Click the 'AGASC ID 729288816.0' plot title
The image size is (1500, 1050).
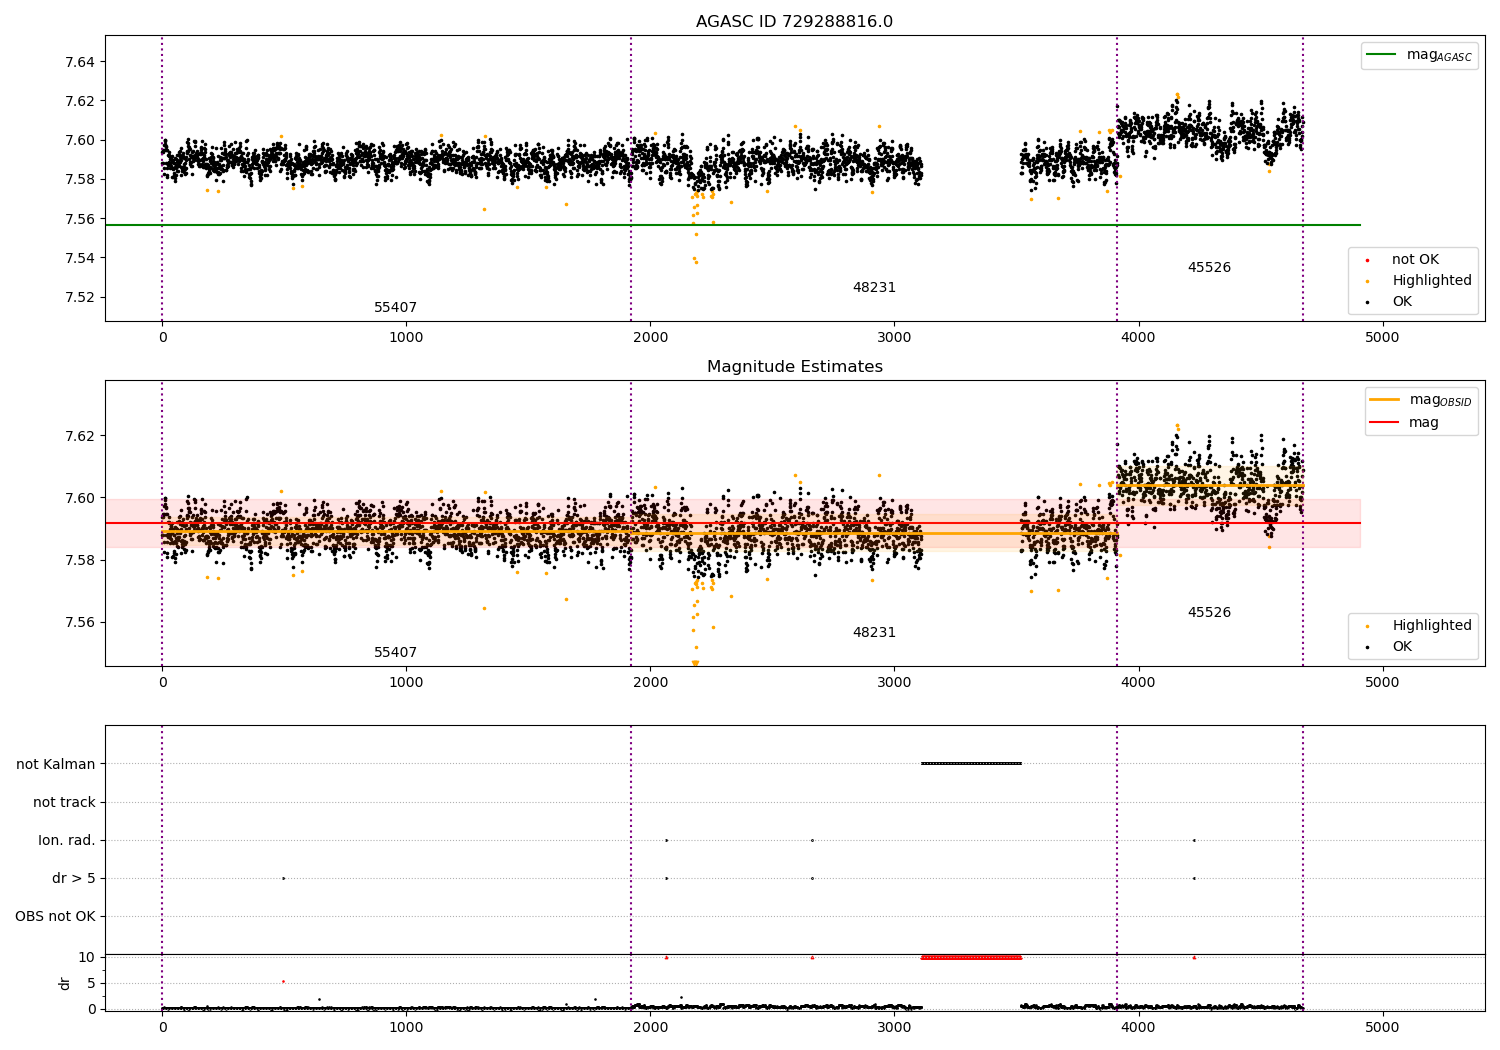pos(794,22)
